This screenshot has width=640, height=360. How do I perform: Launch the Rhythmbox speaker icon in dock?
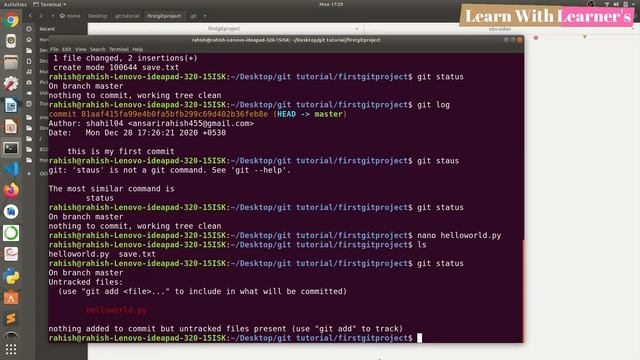point(11,41)
